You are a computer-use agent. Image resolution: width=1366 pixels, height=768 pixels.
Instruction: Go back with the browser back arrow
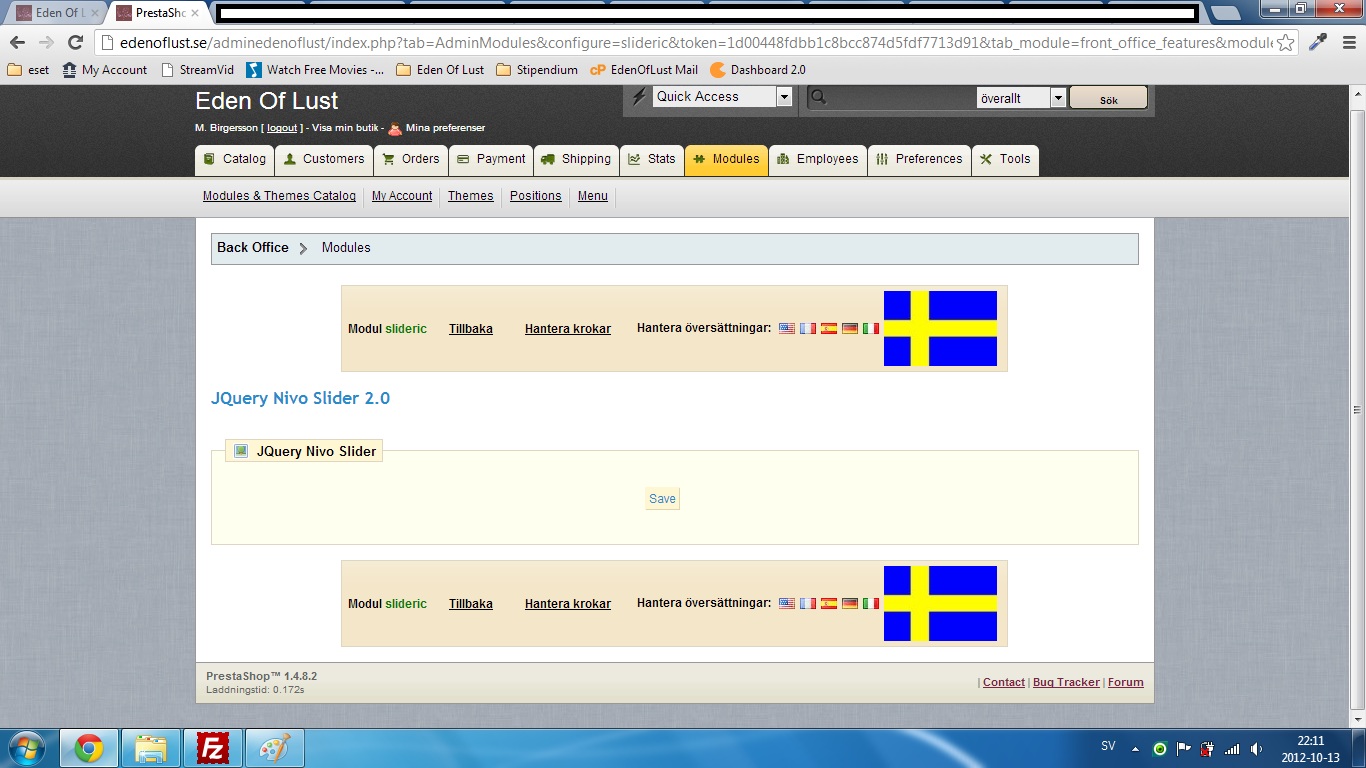point(17,42)
